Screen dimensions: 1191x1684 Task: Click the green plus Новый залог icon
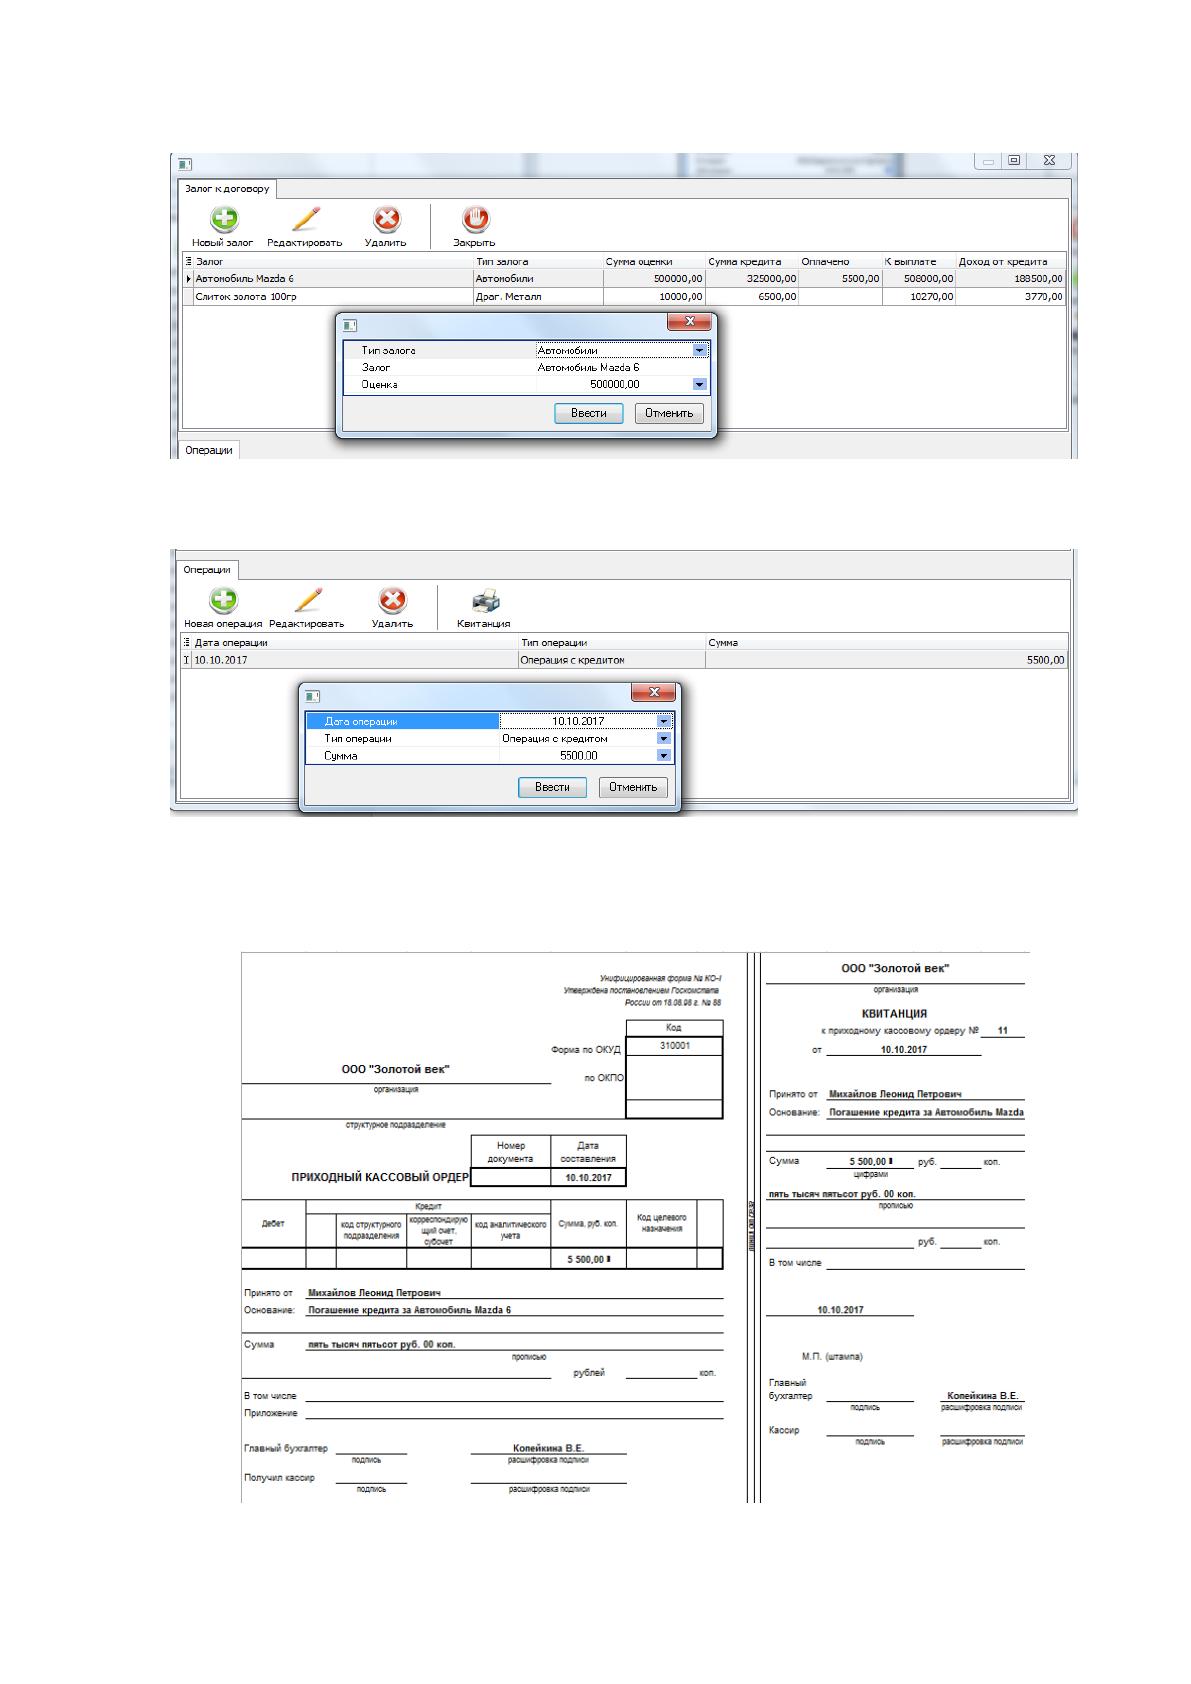click(x=224, y=220)
